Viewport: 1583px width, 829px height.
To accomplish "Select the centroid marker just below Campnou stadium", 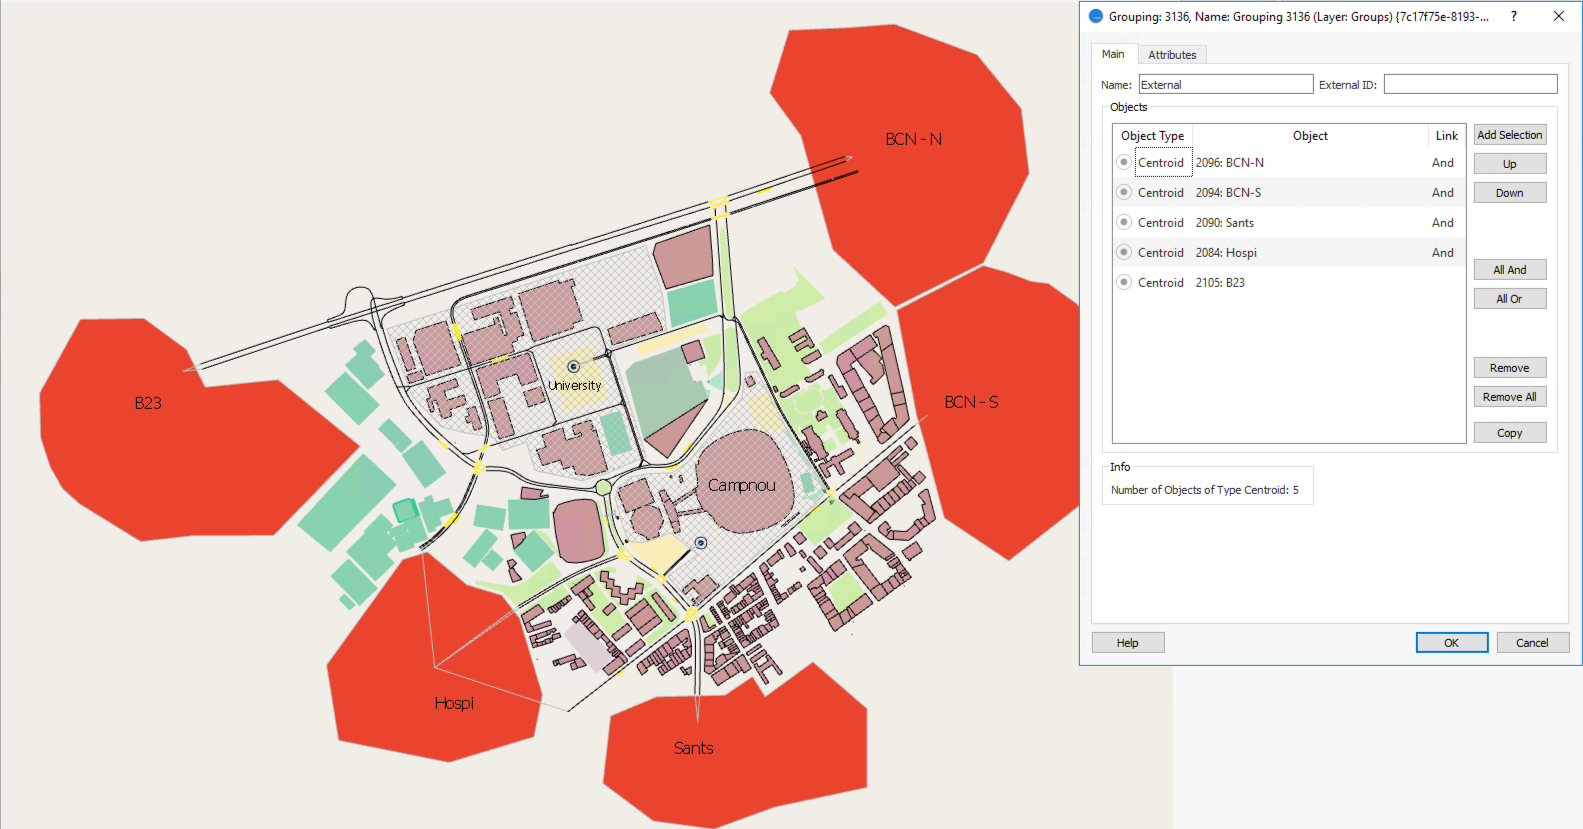I will (x=701, y=543).
